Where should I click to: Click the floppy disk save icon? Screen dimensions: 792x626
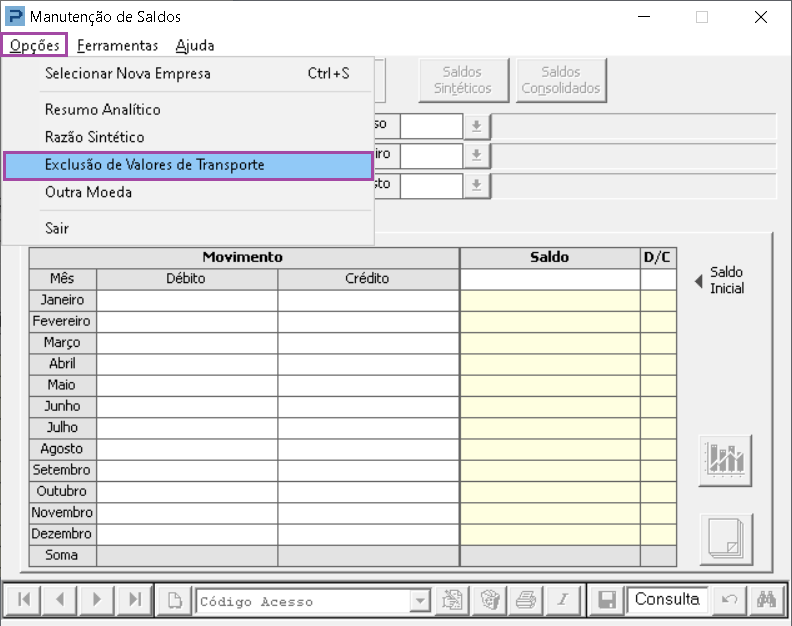tap(606, 600)
